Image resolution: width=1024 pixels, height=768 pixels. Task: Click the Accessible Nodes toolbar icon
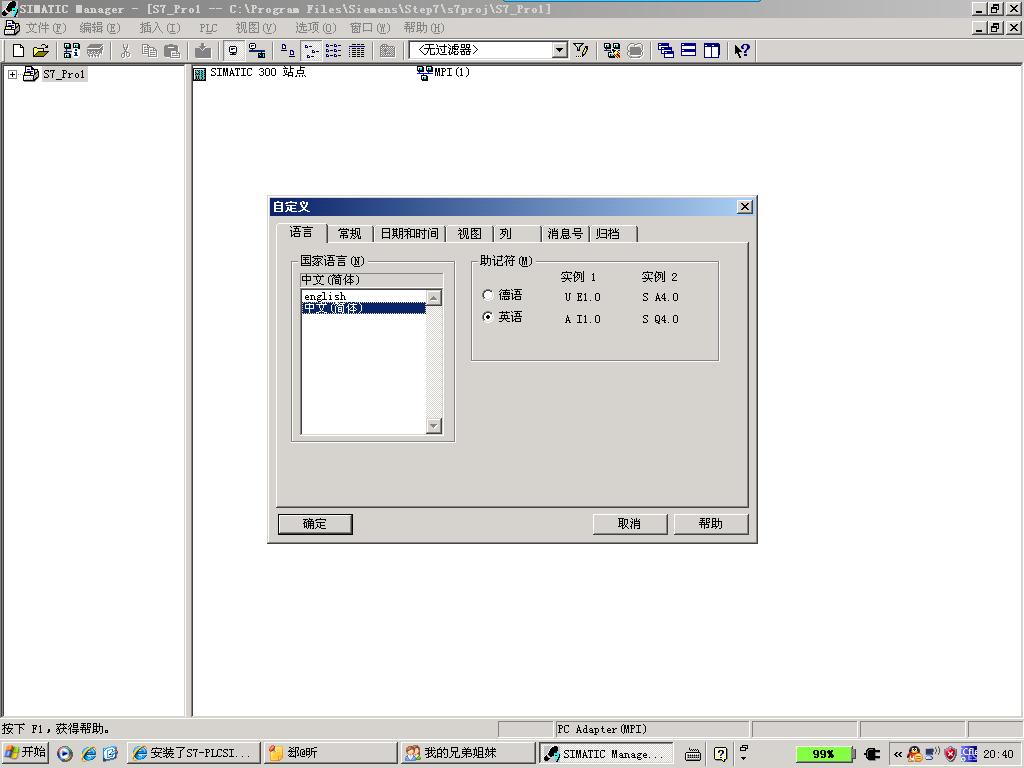pyautogui.click(x=72, y=51)
